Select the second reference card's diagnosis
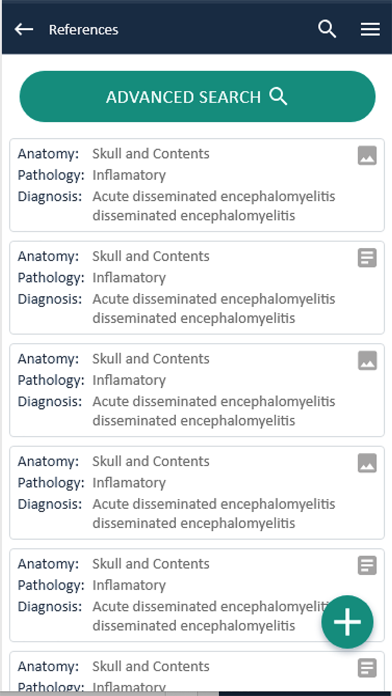 (214, 308)
